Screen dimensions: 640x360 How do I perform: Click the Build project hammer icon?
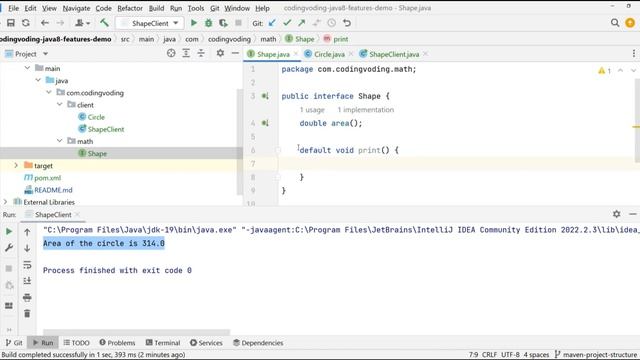104,23
